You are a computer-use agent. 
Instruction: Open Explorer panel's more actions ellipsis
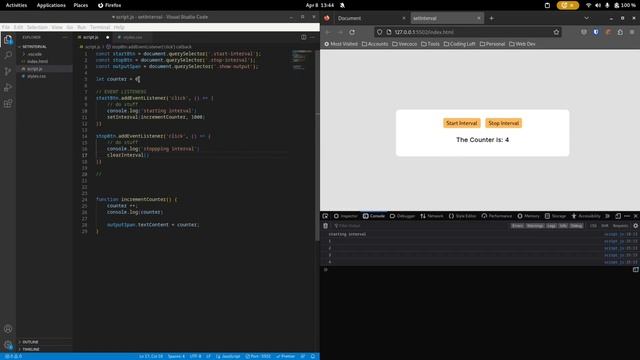click(x=65, y=37)
